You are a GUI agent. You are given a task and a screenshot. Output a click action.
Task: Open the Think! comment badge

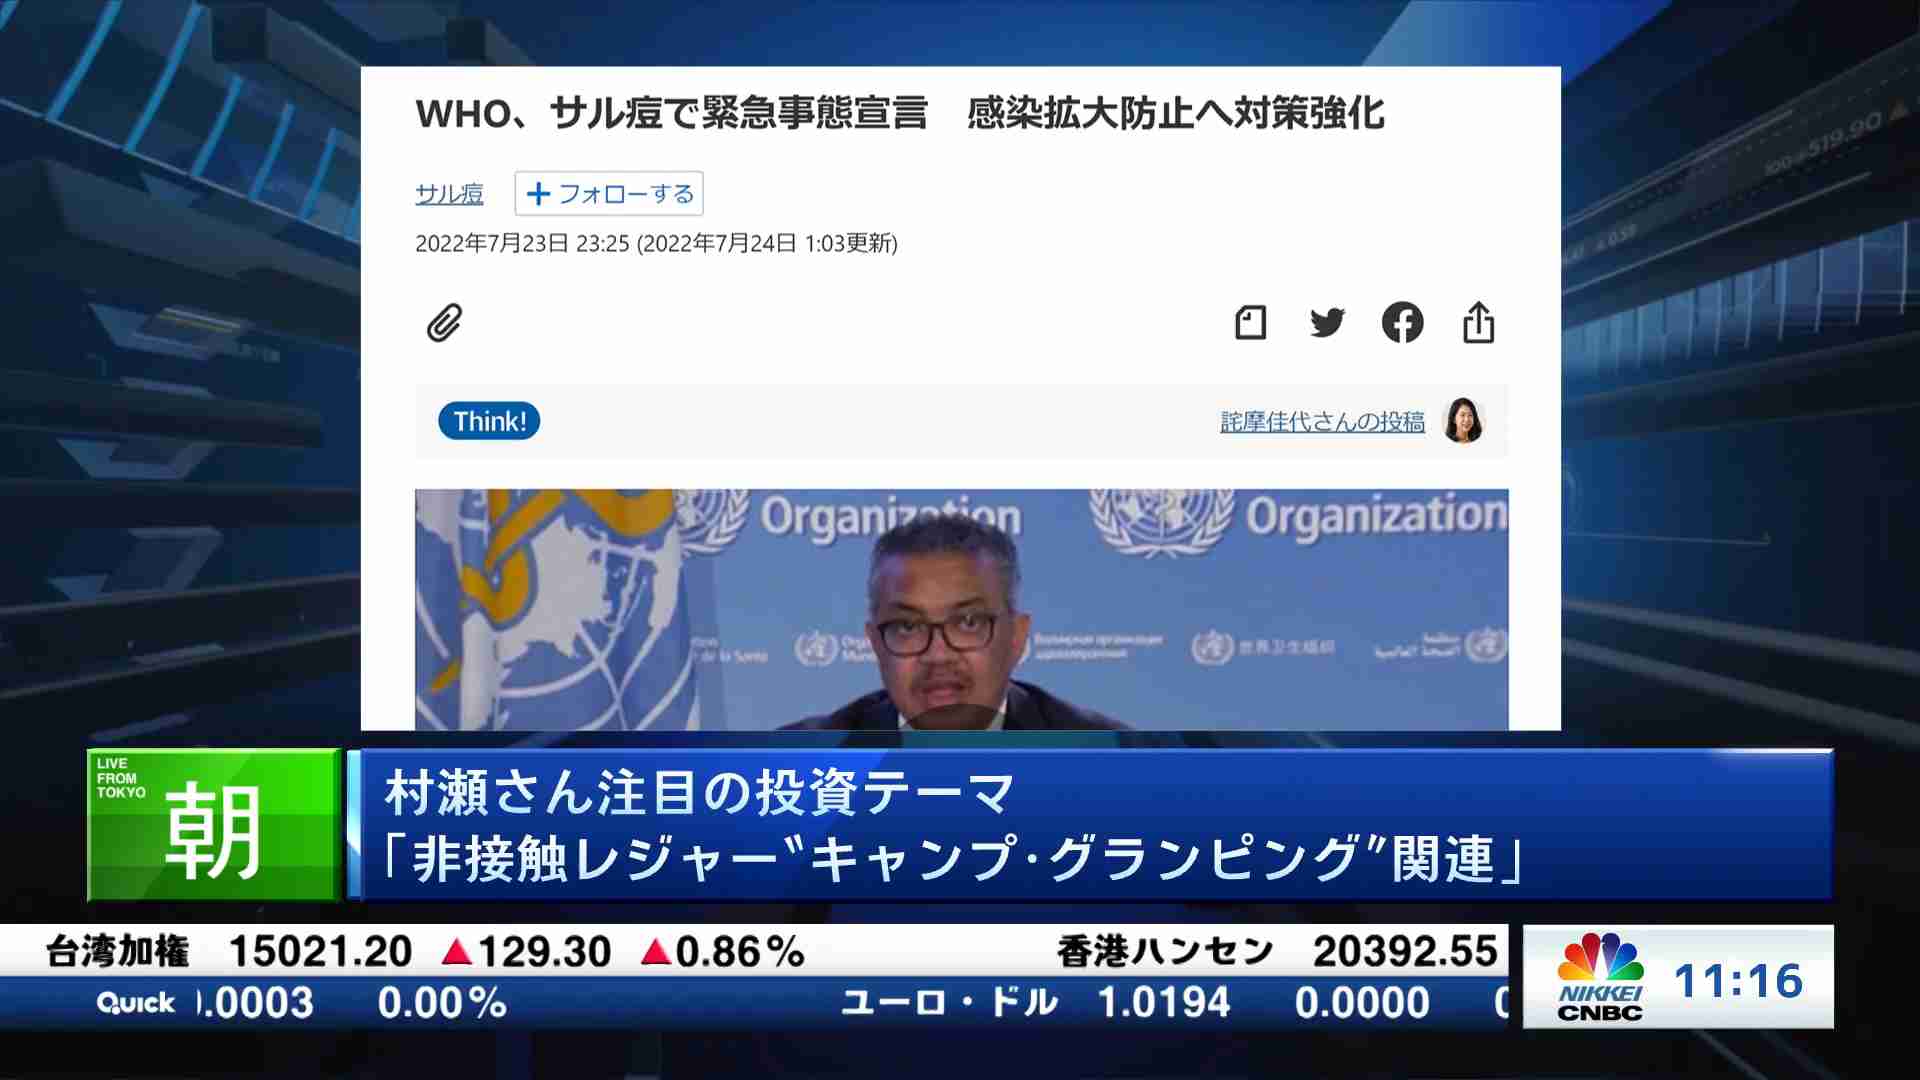coord(489,421)
